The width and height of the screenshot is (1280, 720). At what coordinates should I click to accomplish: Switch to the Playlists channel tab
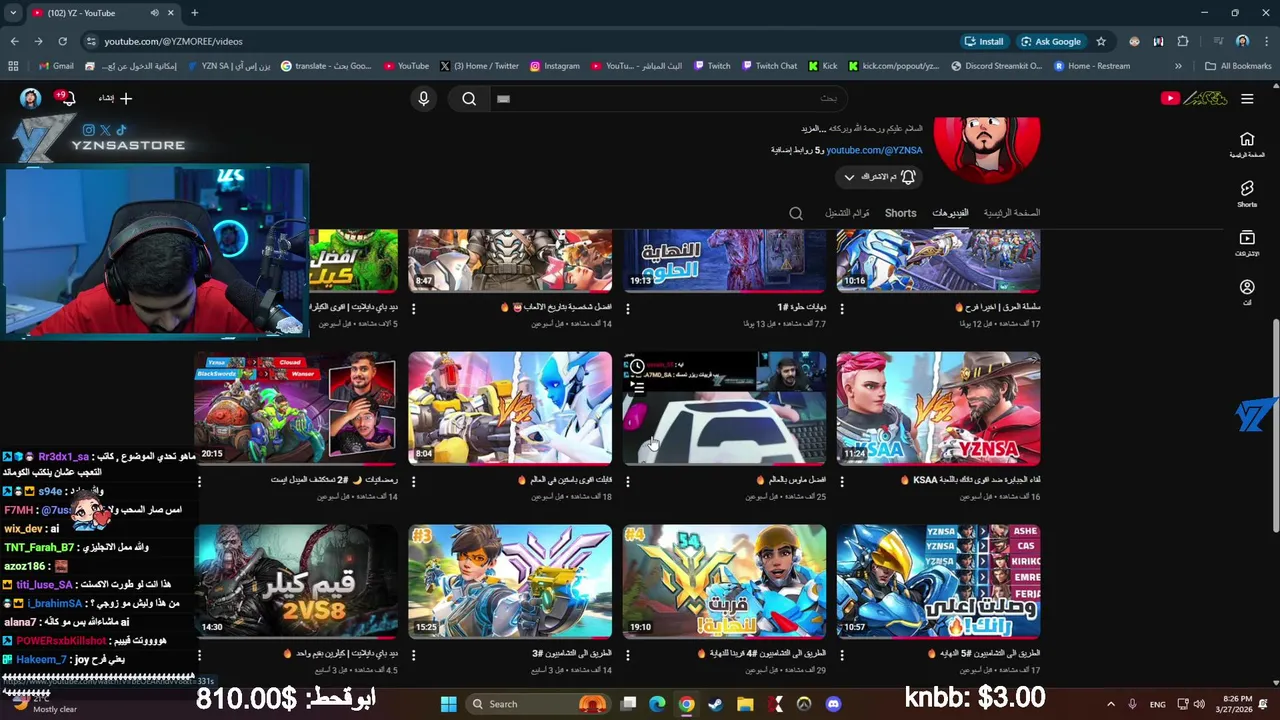(x=847, y=213)
